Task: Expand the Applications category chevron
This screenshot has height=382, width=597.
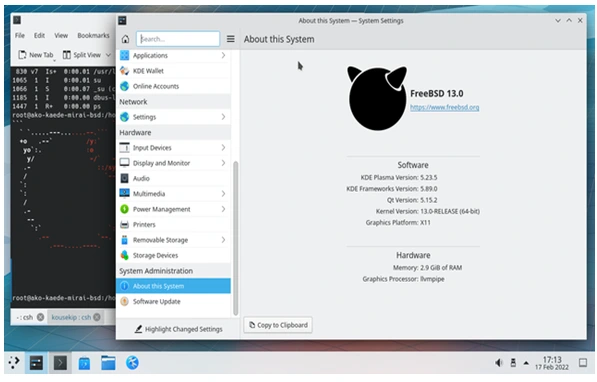Action: pyautogui.click(x=223, y=55)
